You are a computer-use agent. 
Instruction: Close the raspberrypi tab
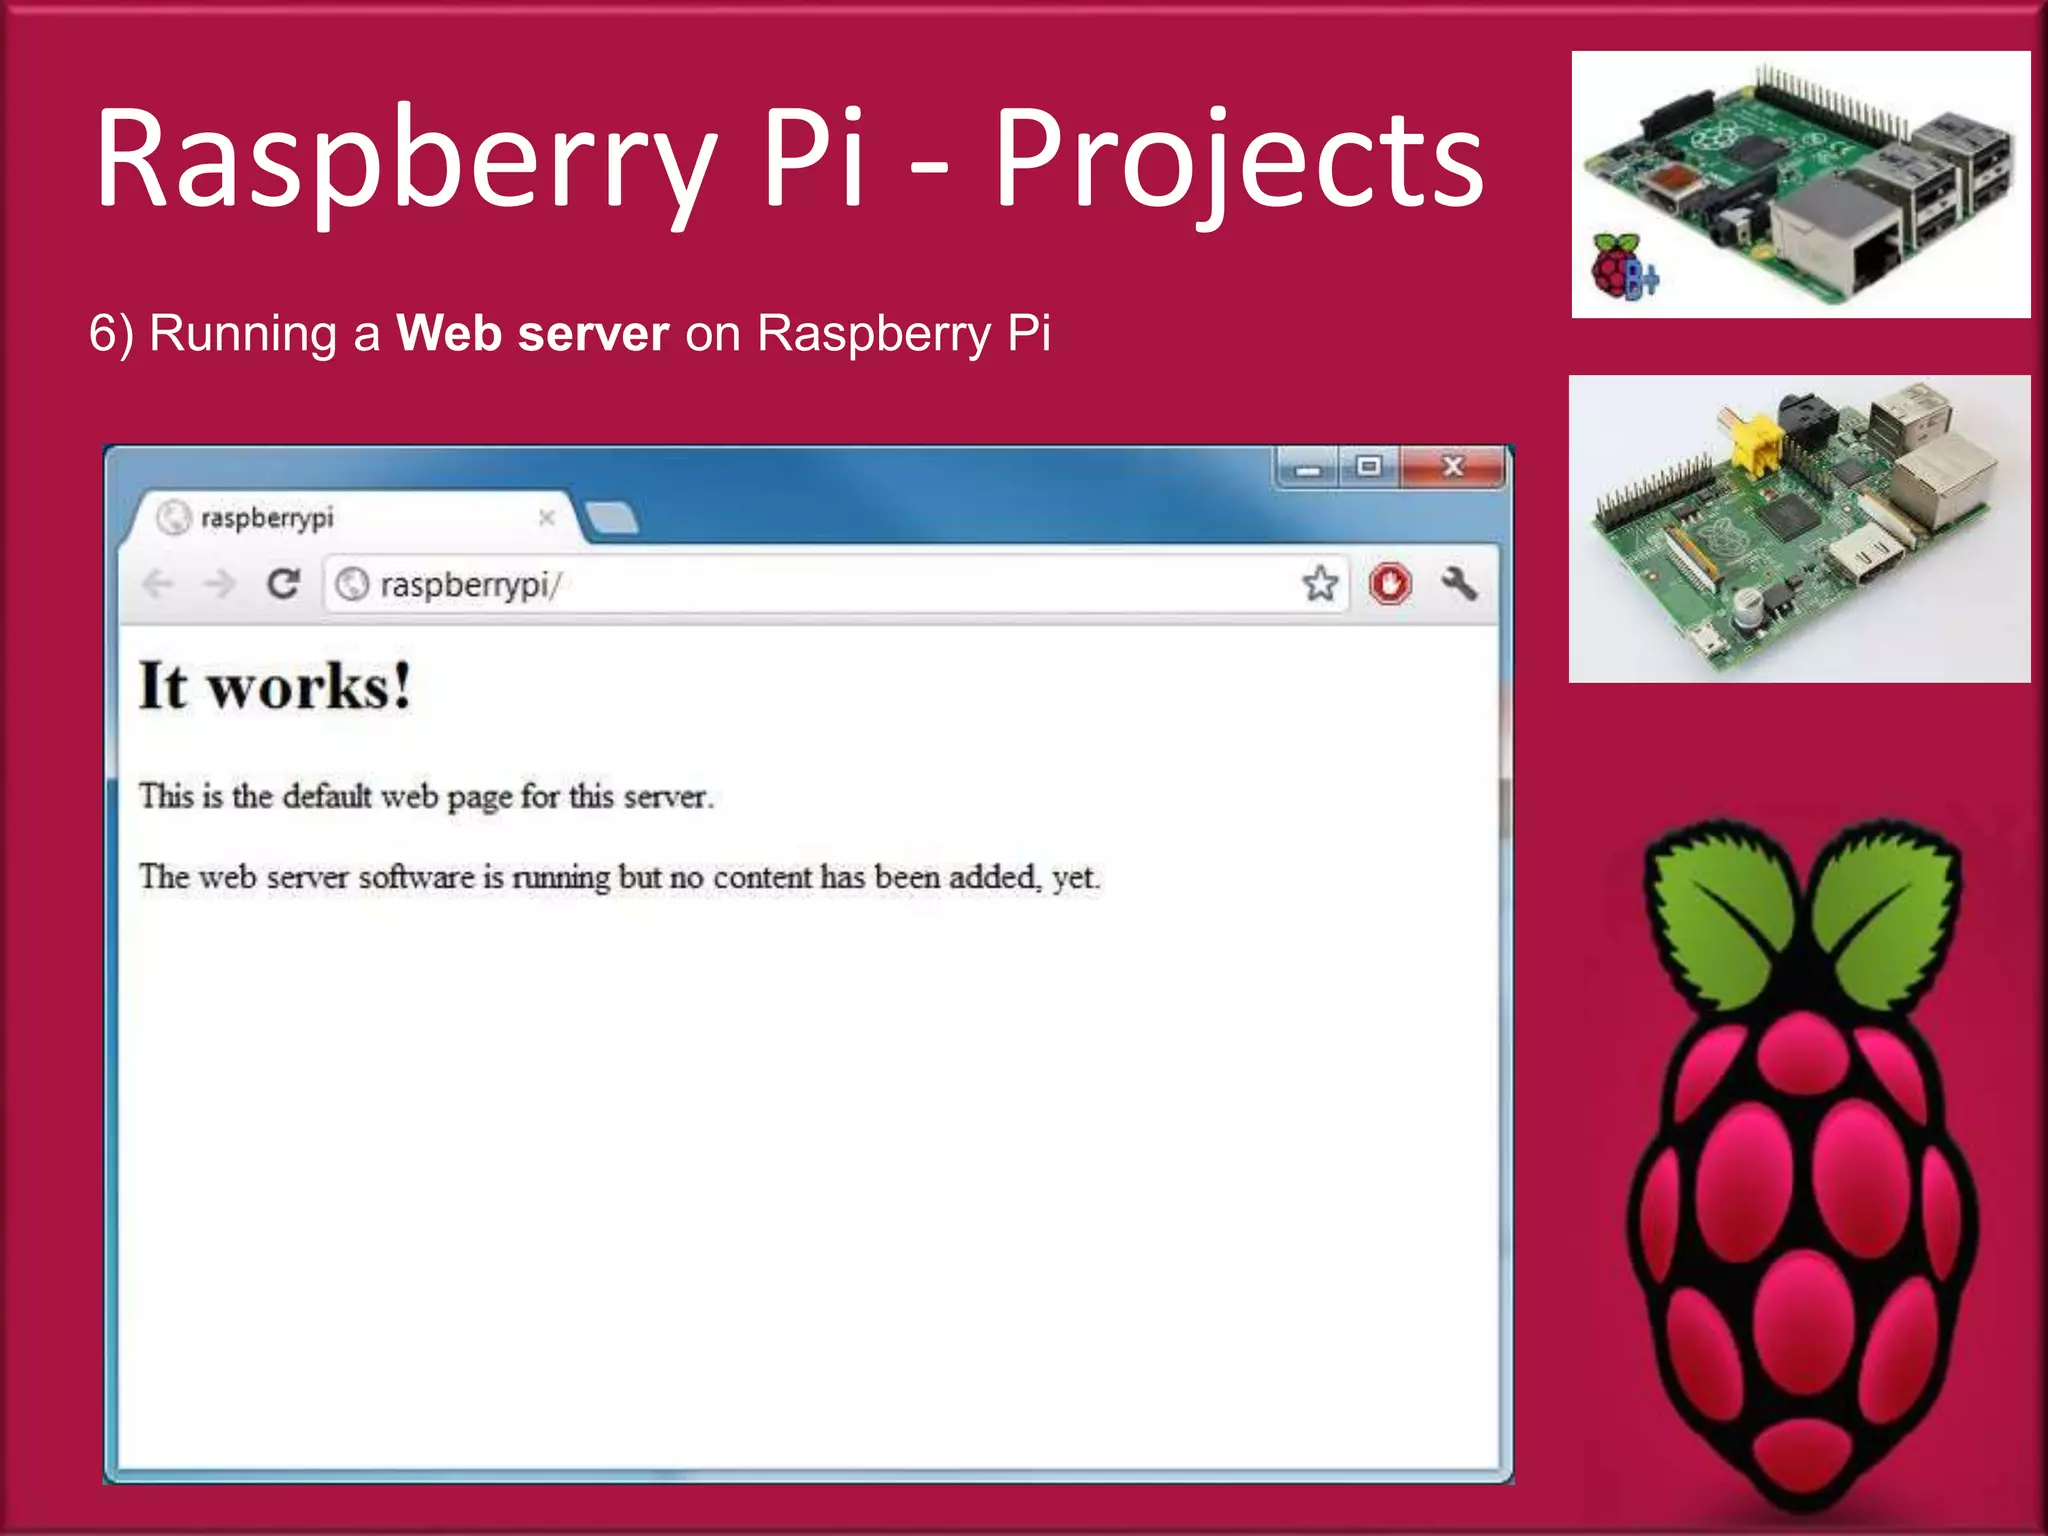click(x=546, y=518)
